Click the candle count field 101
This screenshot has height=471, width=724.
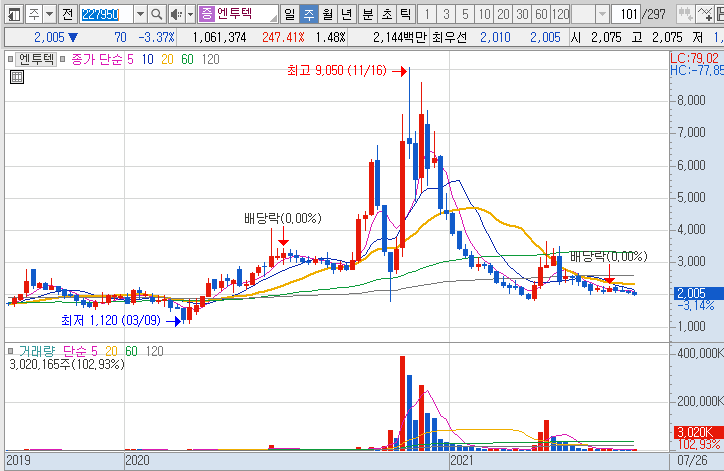(x=626, y=14)
